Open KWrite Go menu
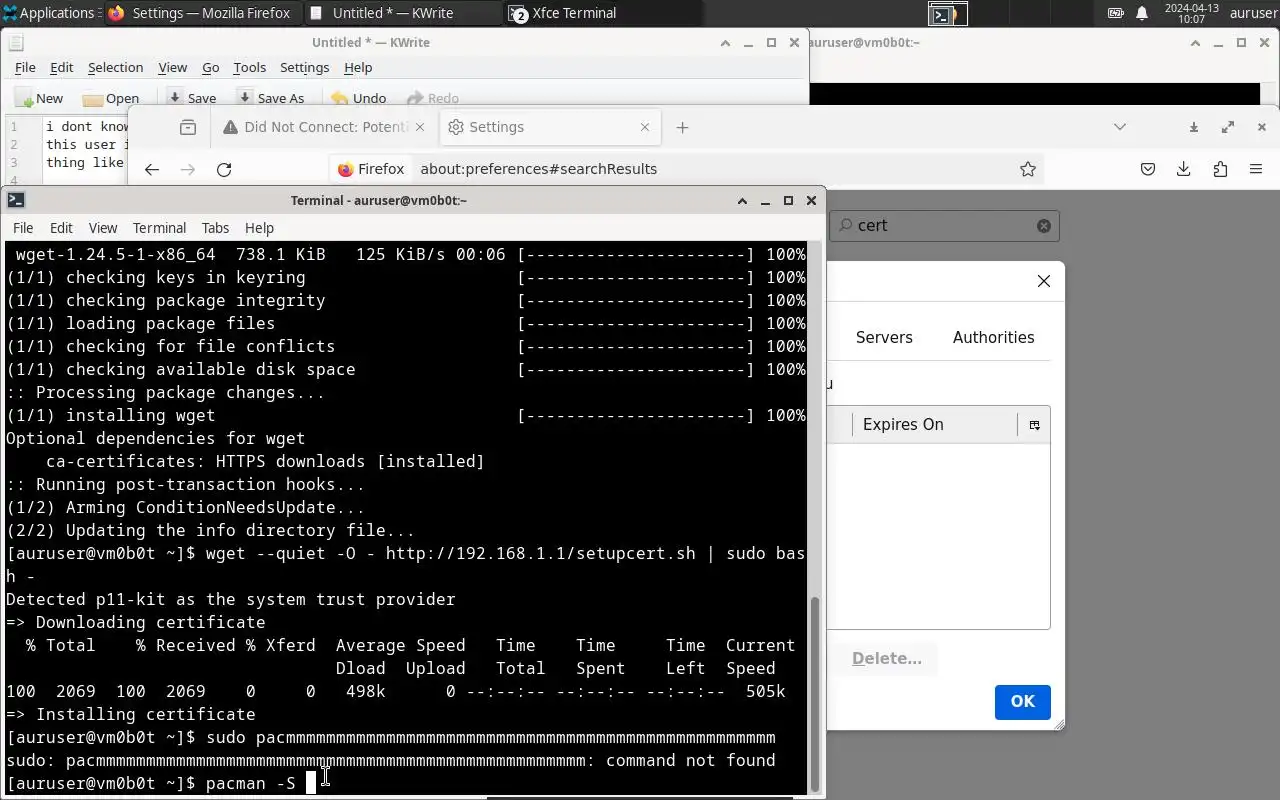This screenshot has width=1280, height=800. pos(210,67)
